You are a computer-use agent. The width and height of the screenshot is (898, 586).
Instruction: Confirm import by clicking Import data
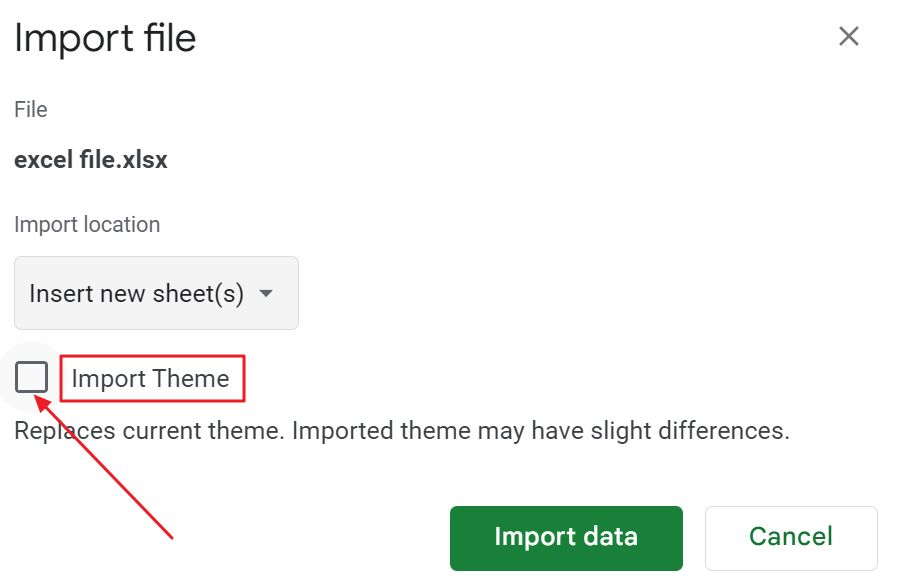click(x=565, y=537)
